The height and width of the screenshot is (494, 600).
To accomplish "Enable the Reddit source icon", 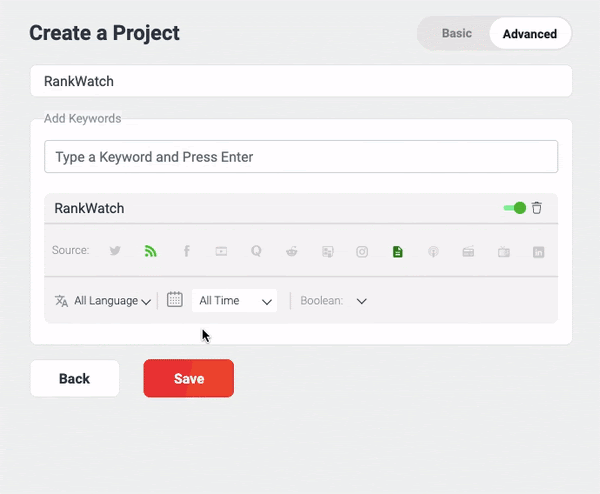I will tap(292, 251).
